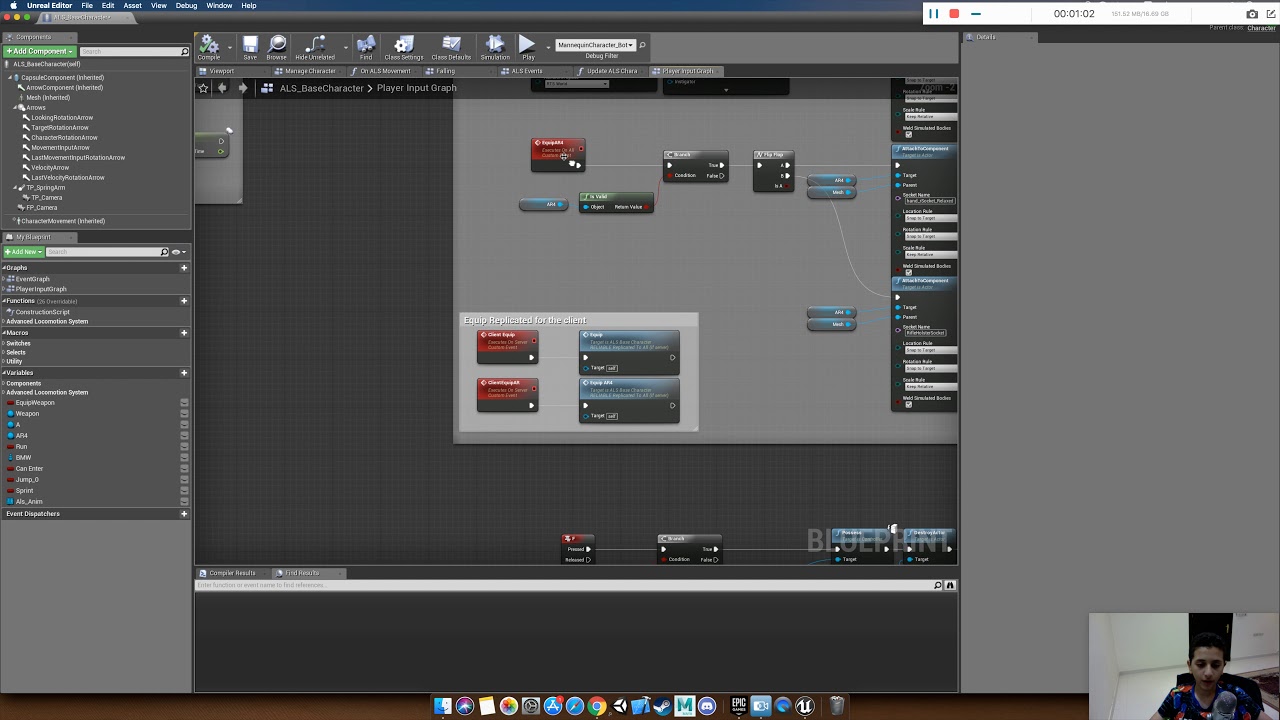Click the magnifier next to Debug Filter
The width and height of the screenshot is (1280, 720).
(642, 45)
